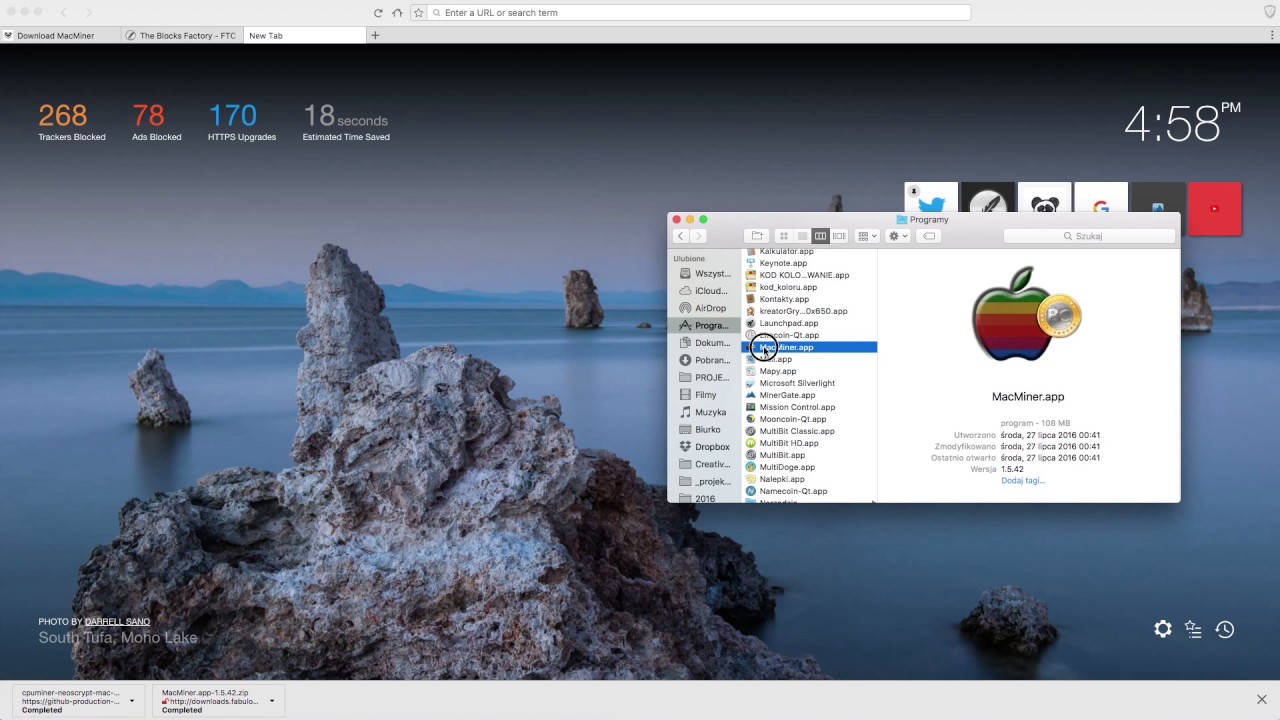Click the share icon beside reload

point(398,13)
